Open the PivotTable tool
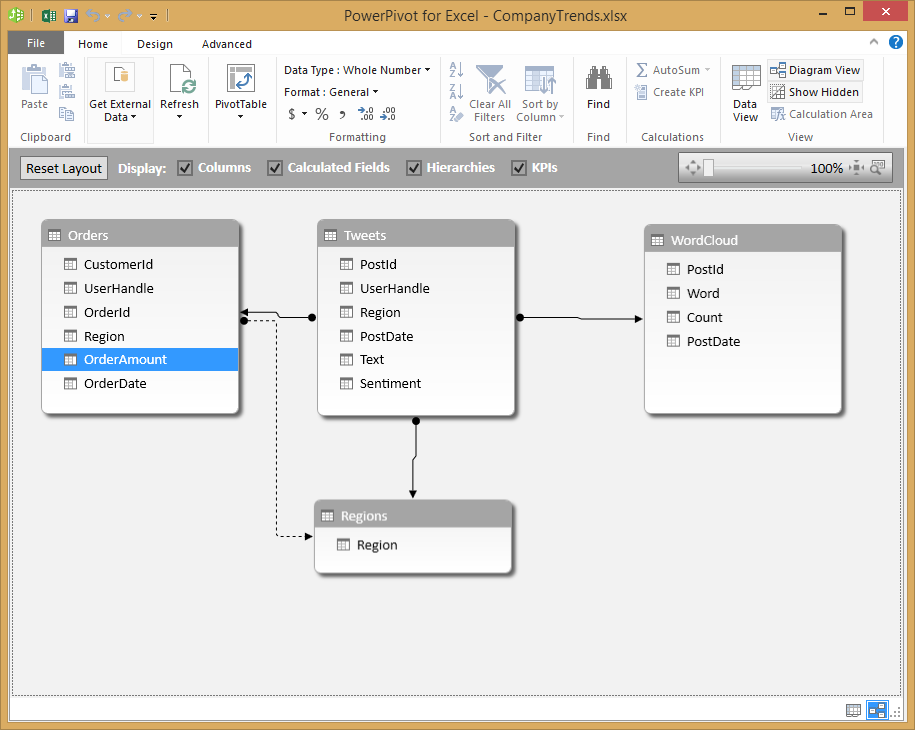 (240, 81)
